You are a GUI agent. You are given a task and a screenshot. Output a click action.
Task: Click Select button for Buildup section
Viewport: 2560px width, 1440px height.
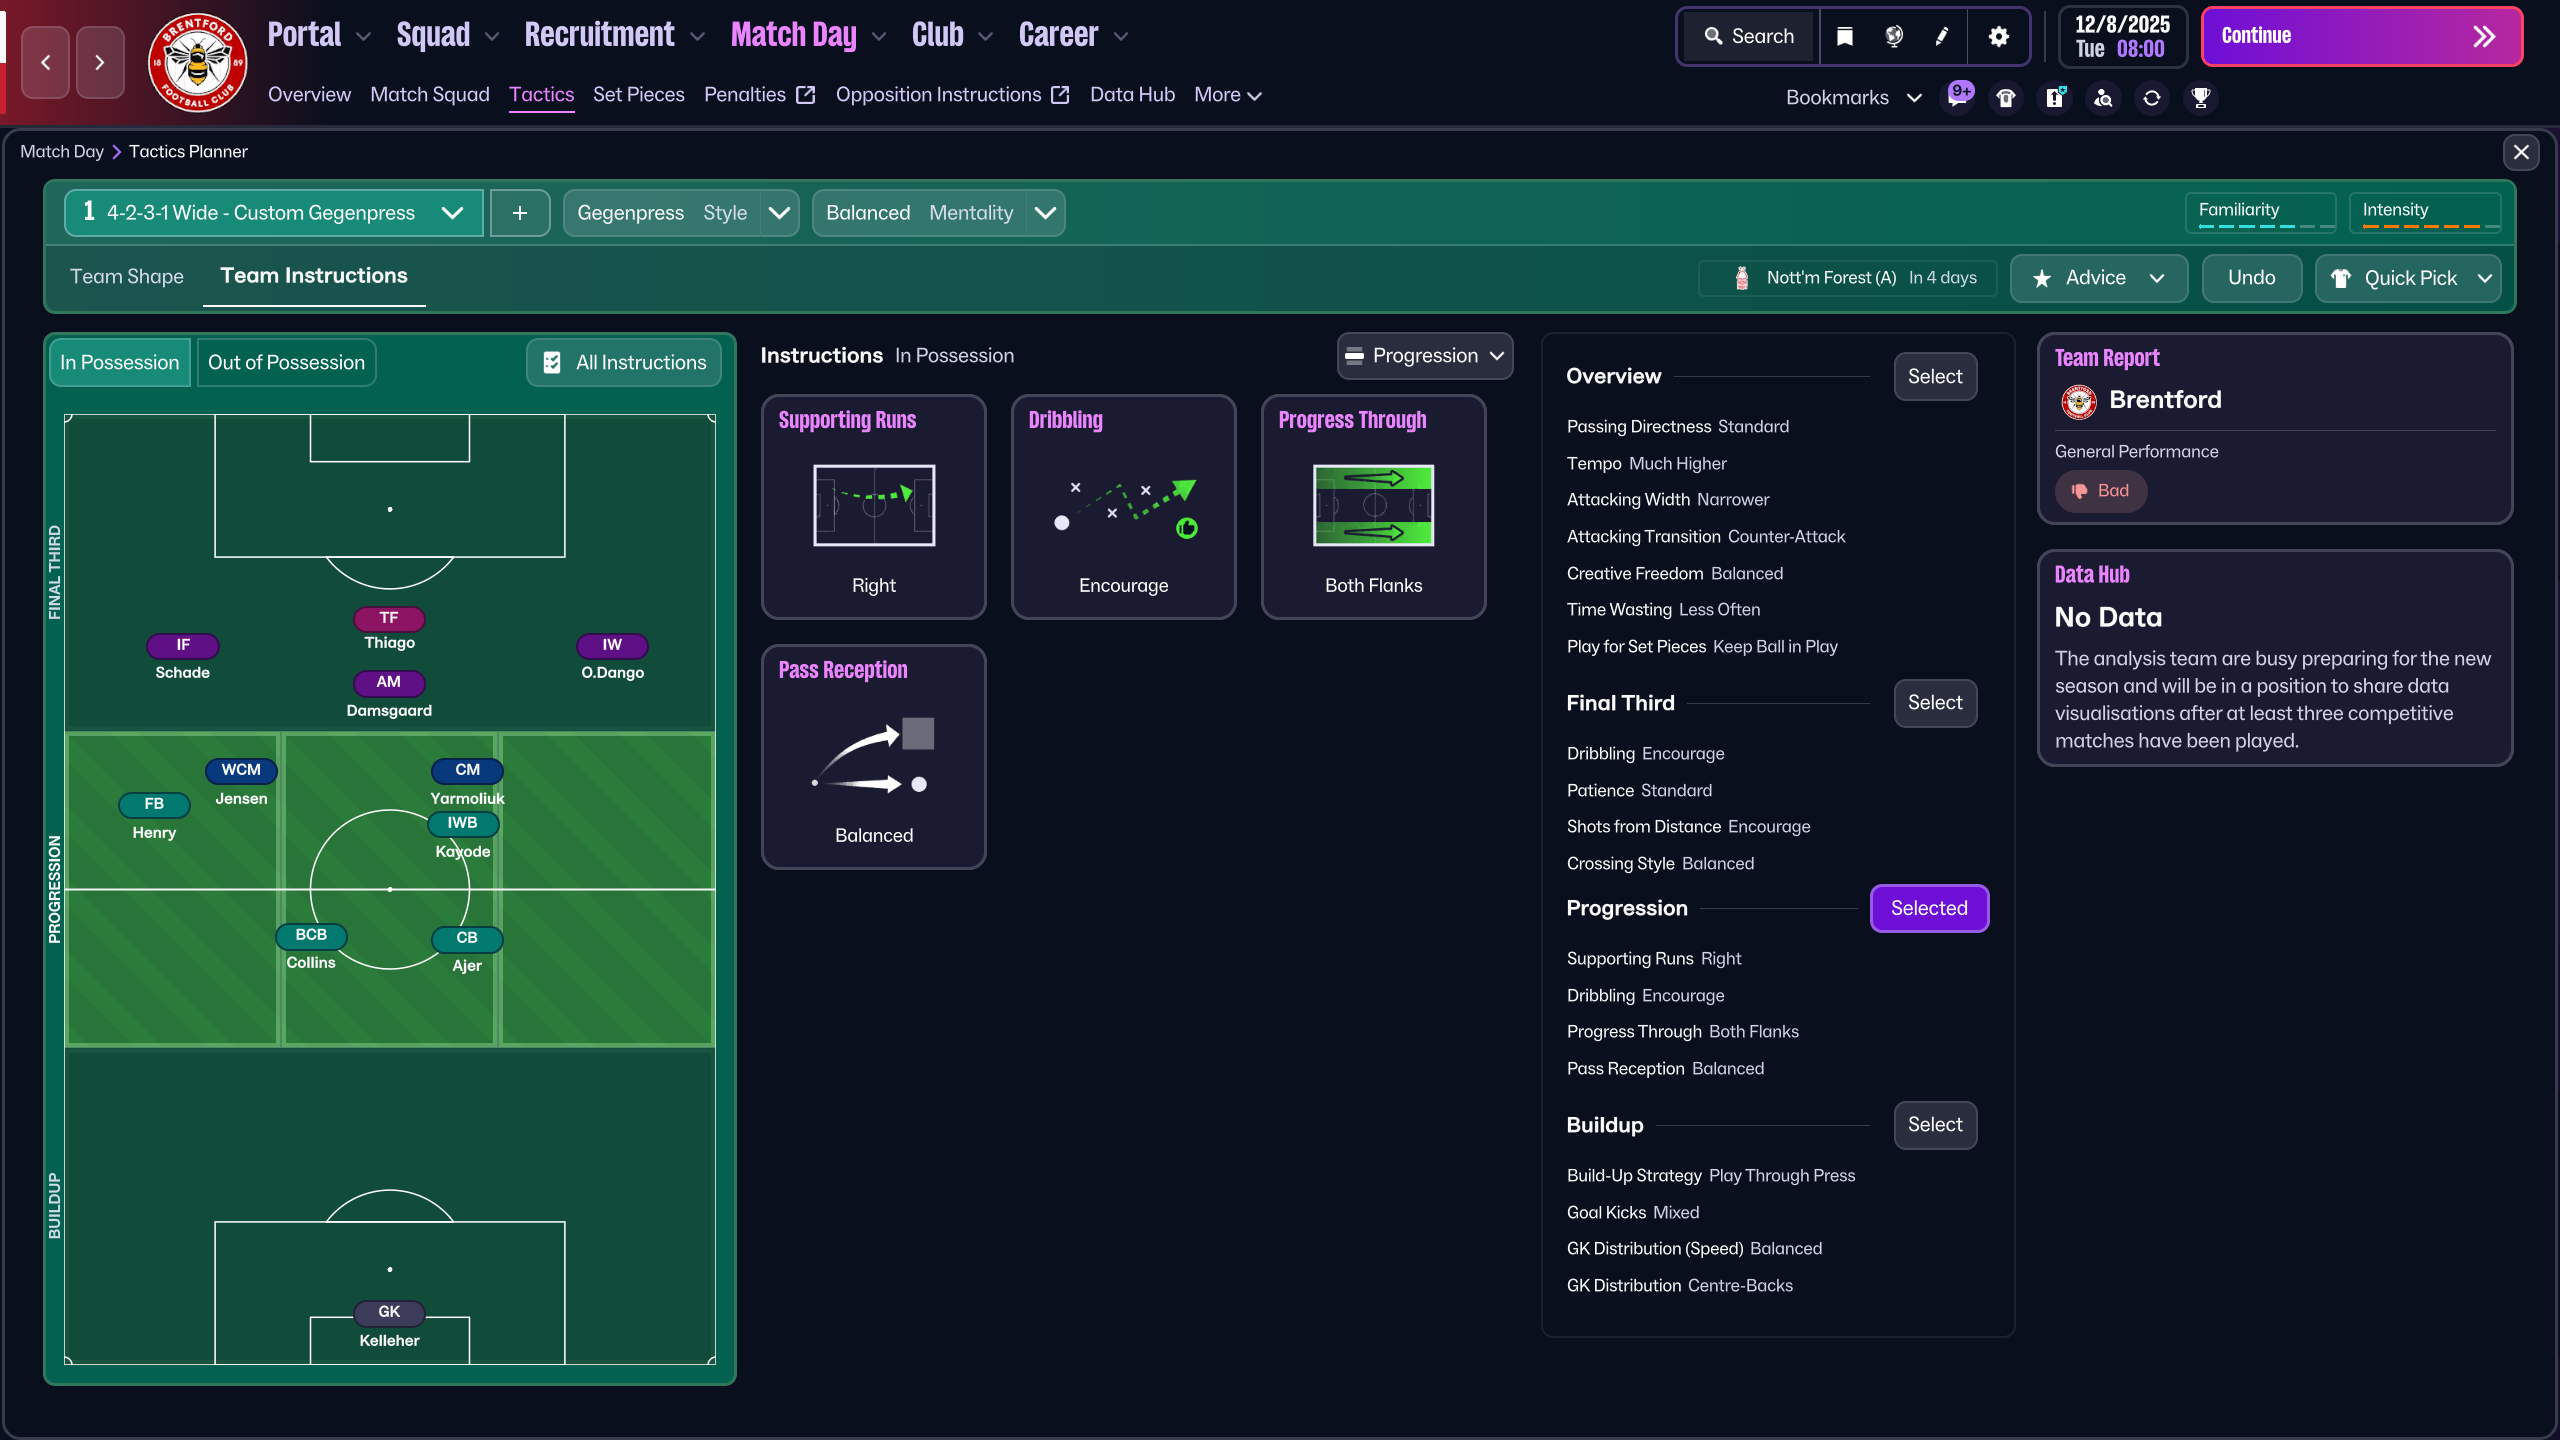[x=1935, y=1125]
